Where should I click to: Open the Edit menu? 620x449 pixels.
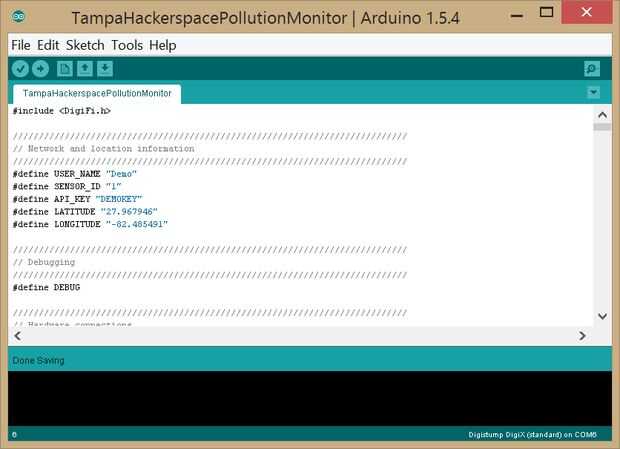pos(48,45)
